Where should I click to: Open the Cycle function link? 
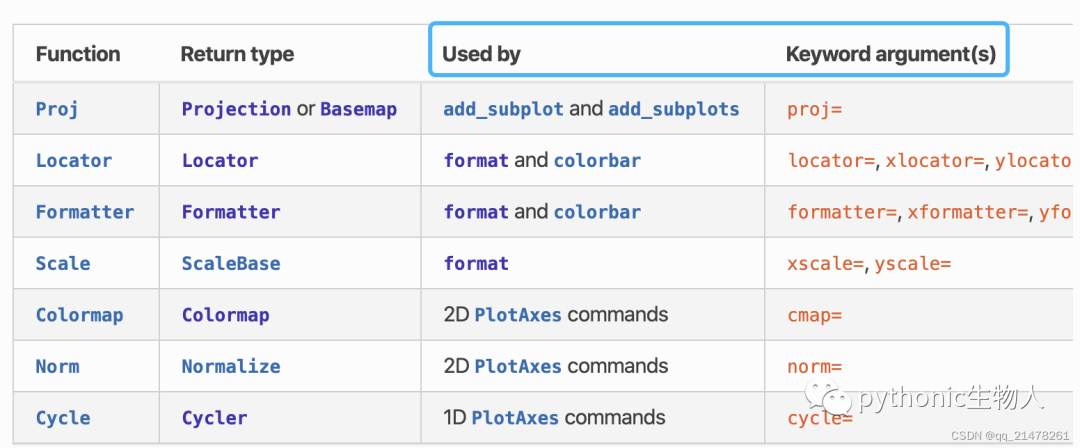coord(63,418)
